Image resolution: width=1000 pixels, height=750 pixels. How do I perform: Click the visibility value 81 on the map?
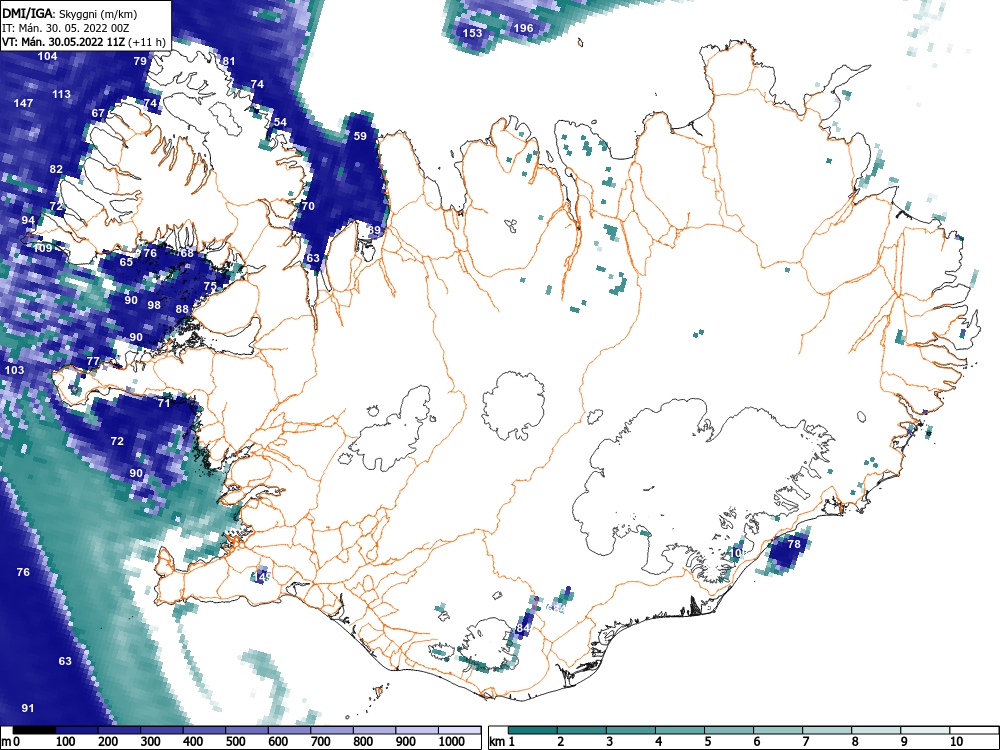228,61
